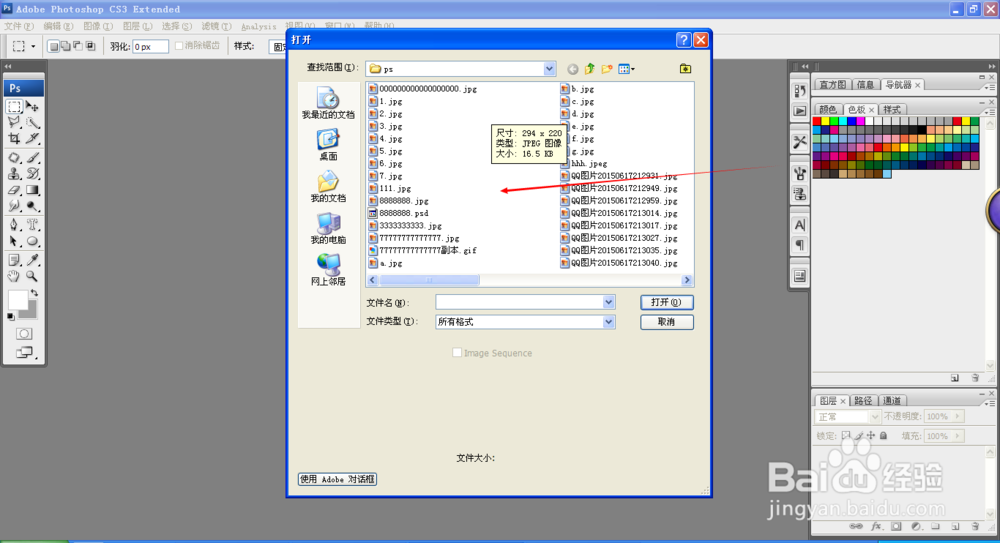Select the Gradient tool
Image resolution: width=1000 pixels, height=543 pixels.
(33, 190)
